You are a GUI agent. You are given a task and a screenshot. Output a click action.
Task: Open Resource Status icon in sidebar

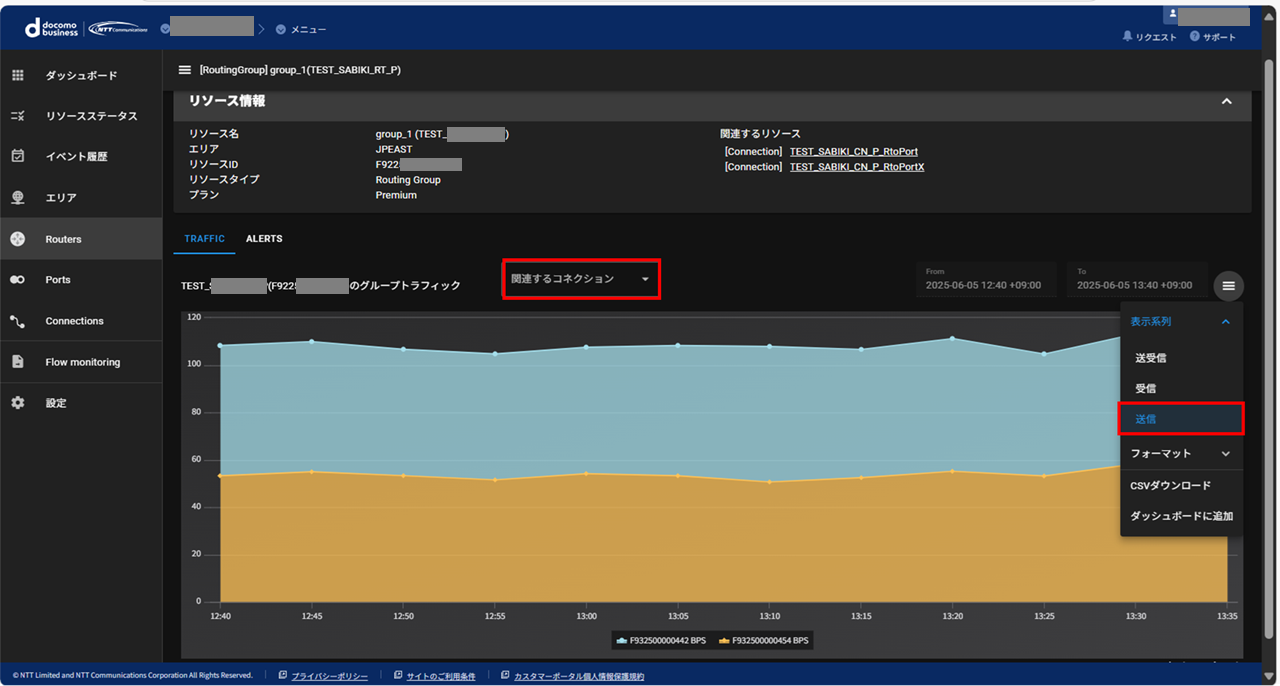click(x=18, y=116)
